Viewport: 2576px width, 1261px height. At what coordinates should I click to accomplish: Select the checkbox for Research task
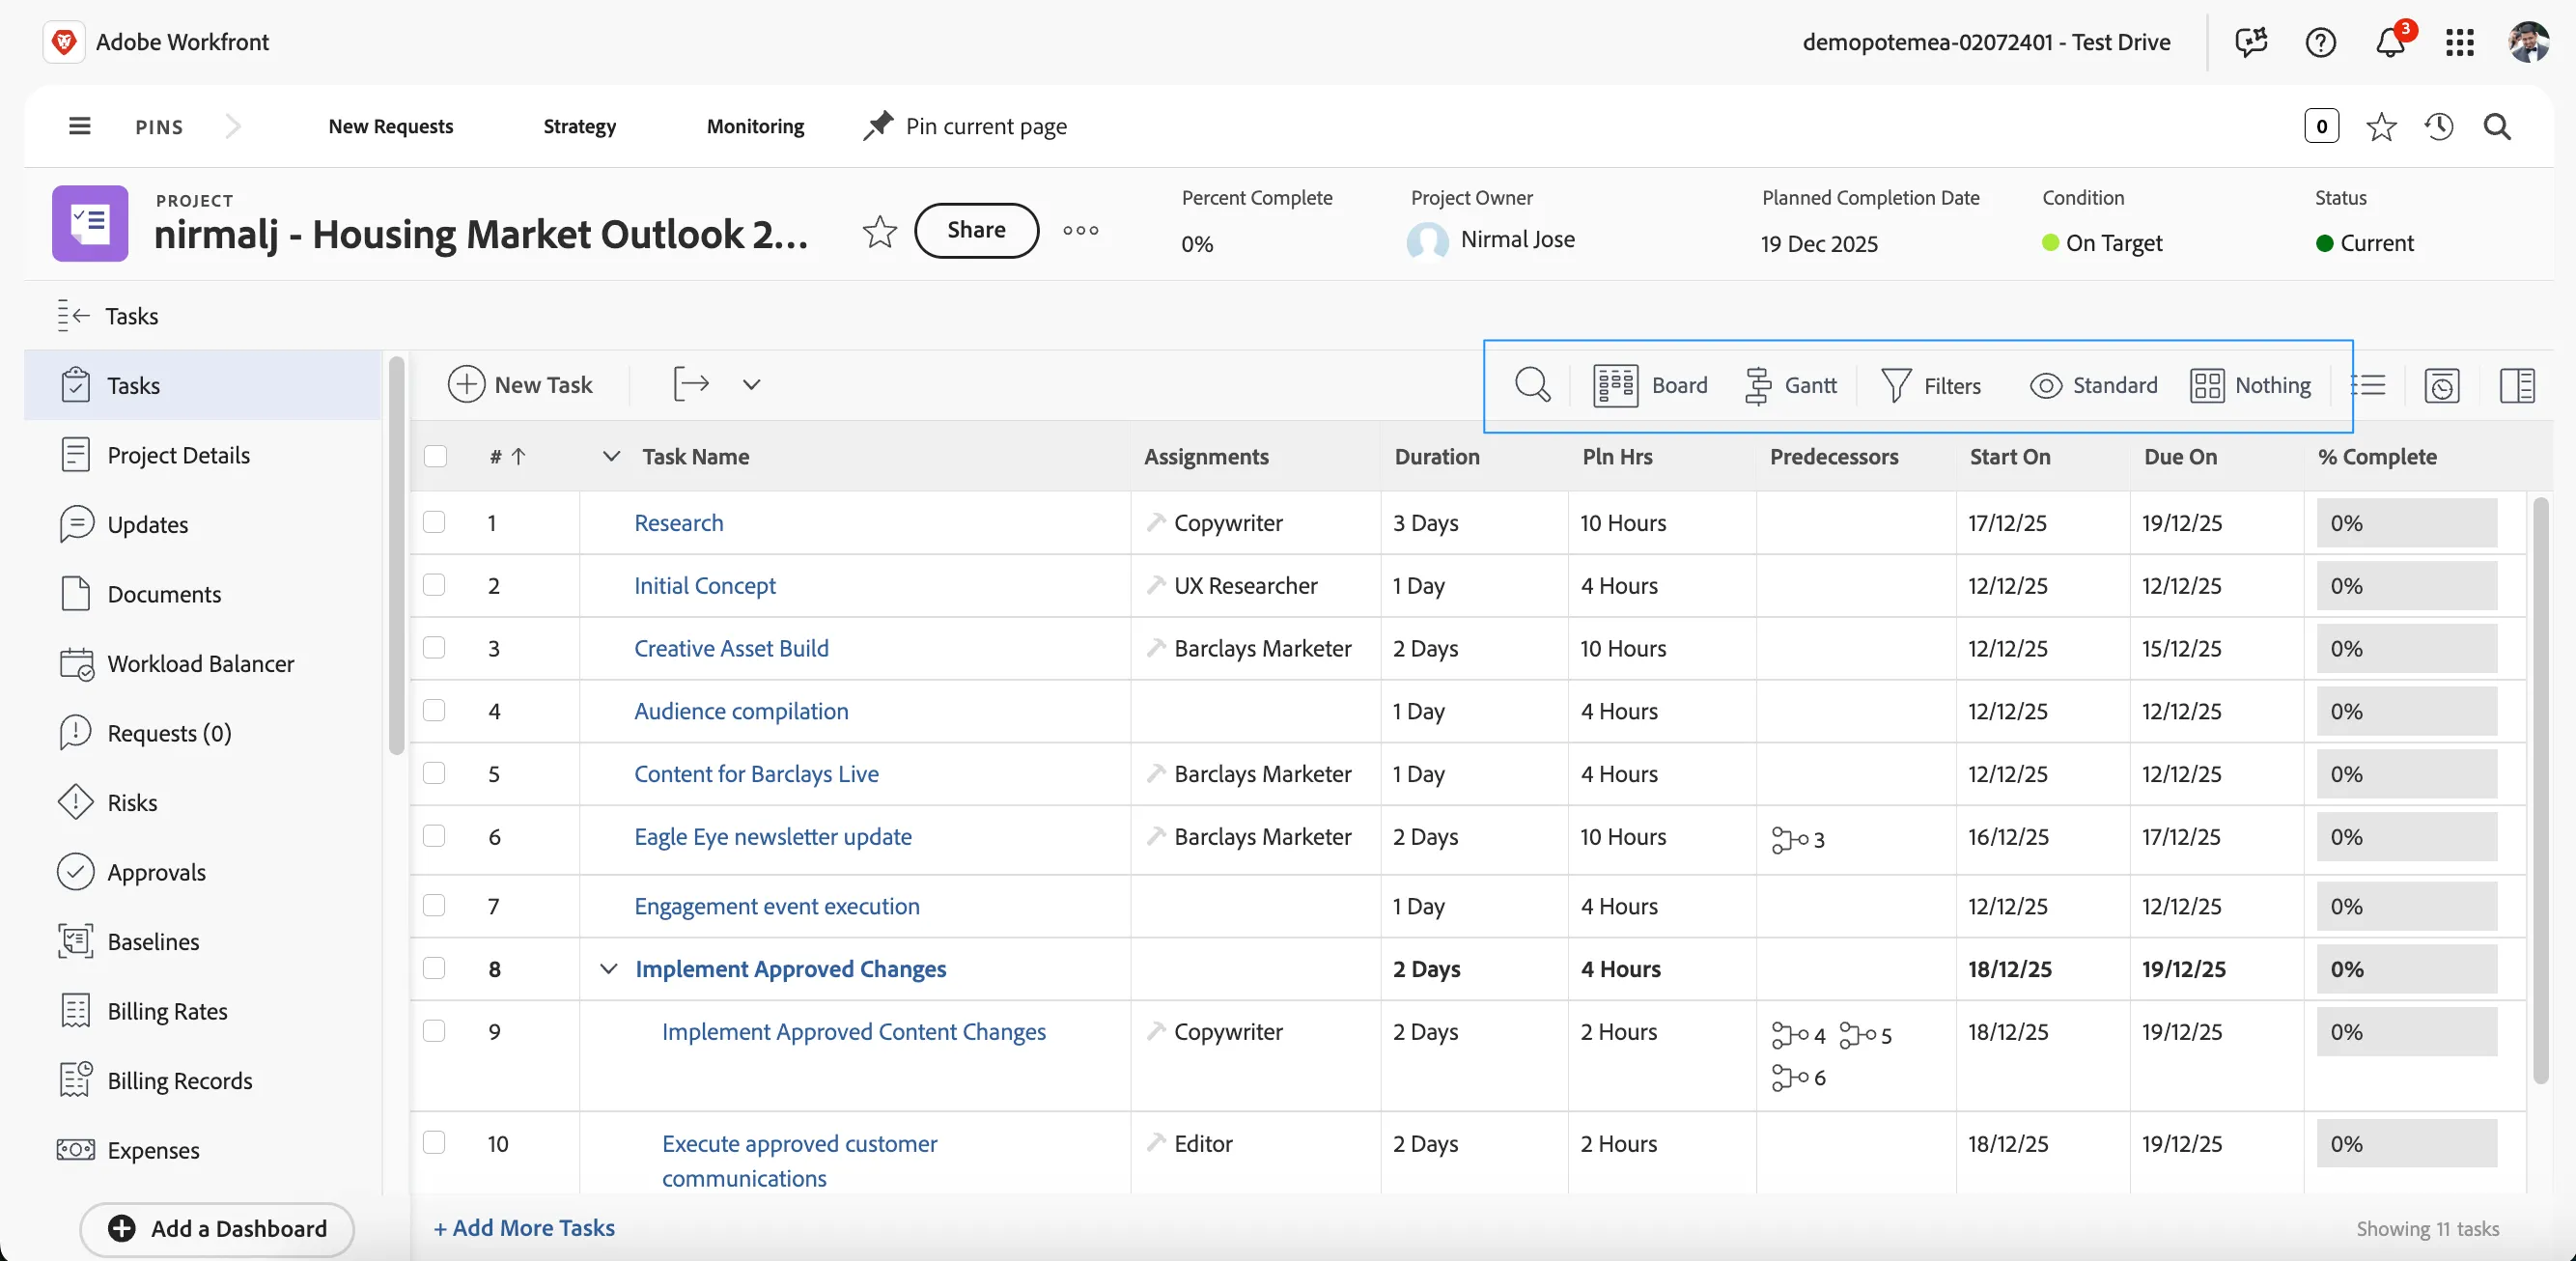pyautogui.click(x=434, y=522)
